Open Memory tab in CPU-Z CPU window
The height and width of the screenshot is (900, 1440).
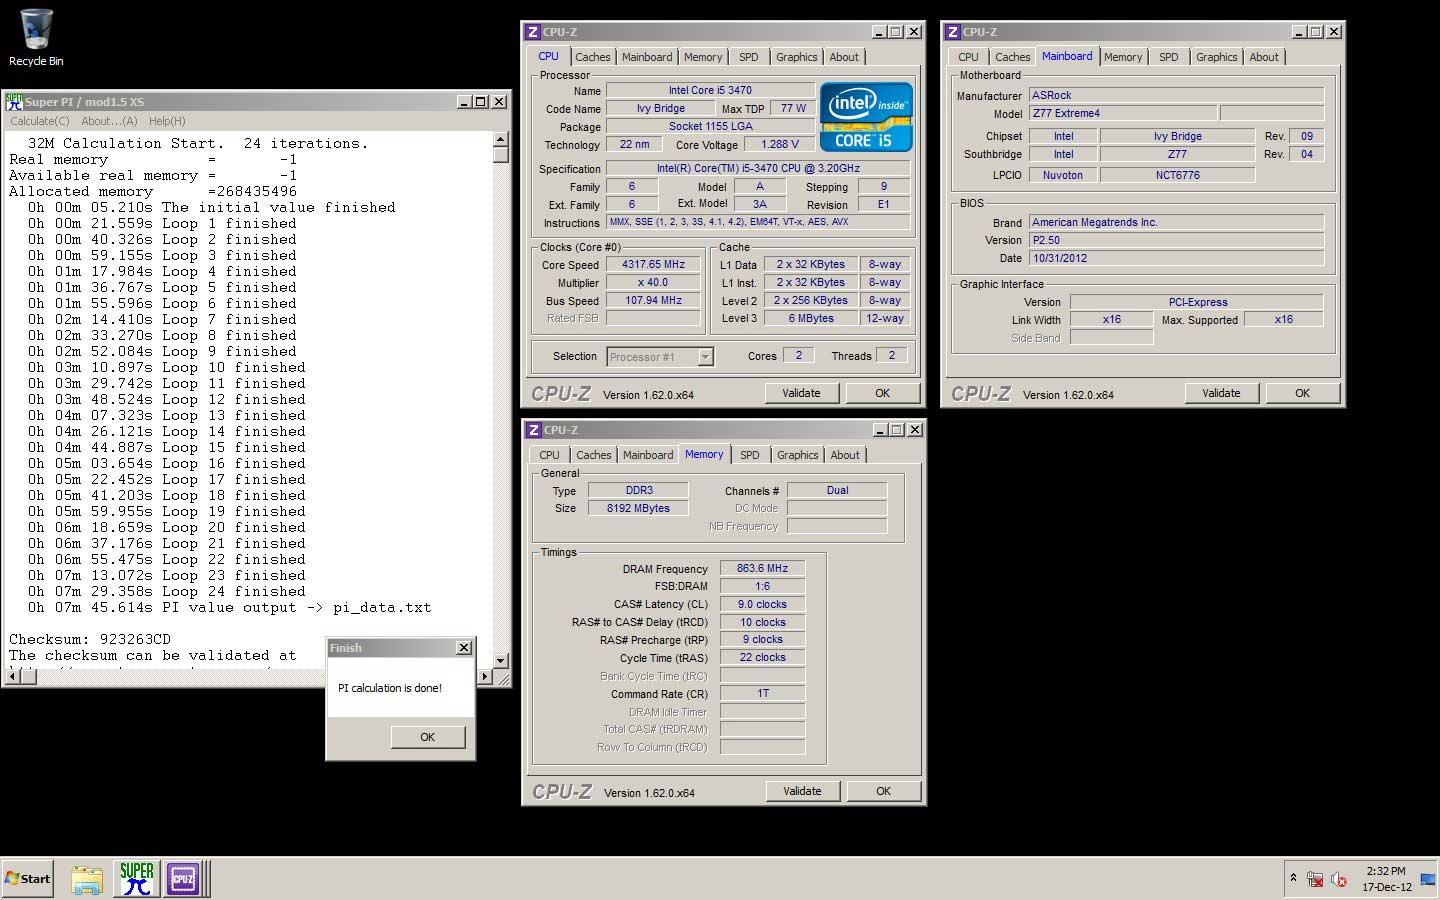tap(703, 57)
